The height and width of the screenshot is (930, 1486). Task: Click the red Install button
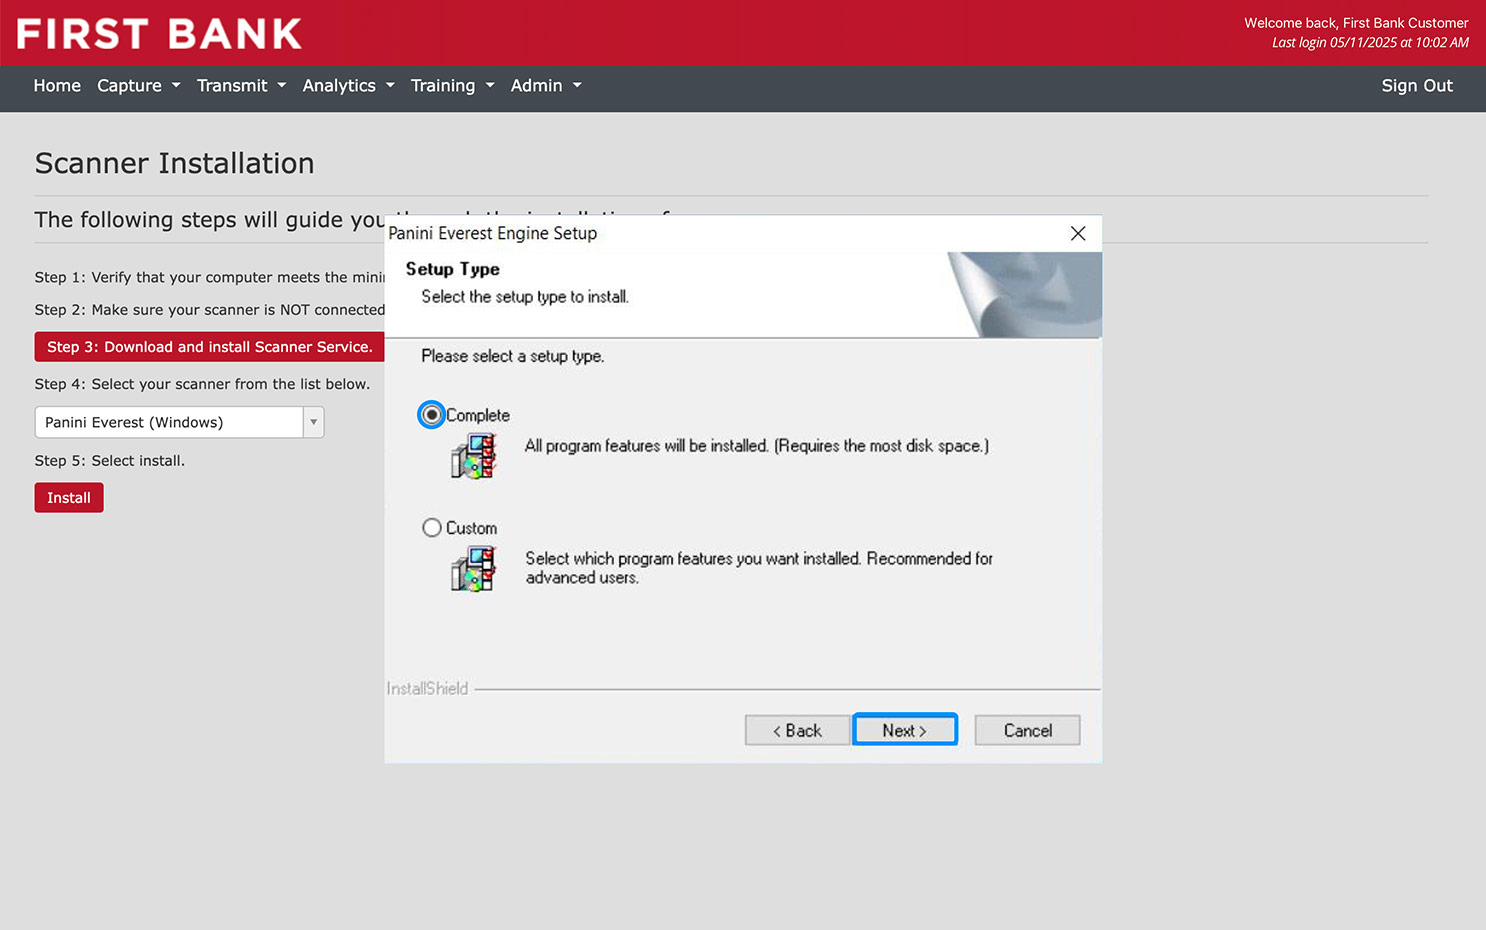click(x=69, y=498)
